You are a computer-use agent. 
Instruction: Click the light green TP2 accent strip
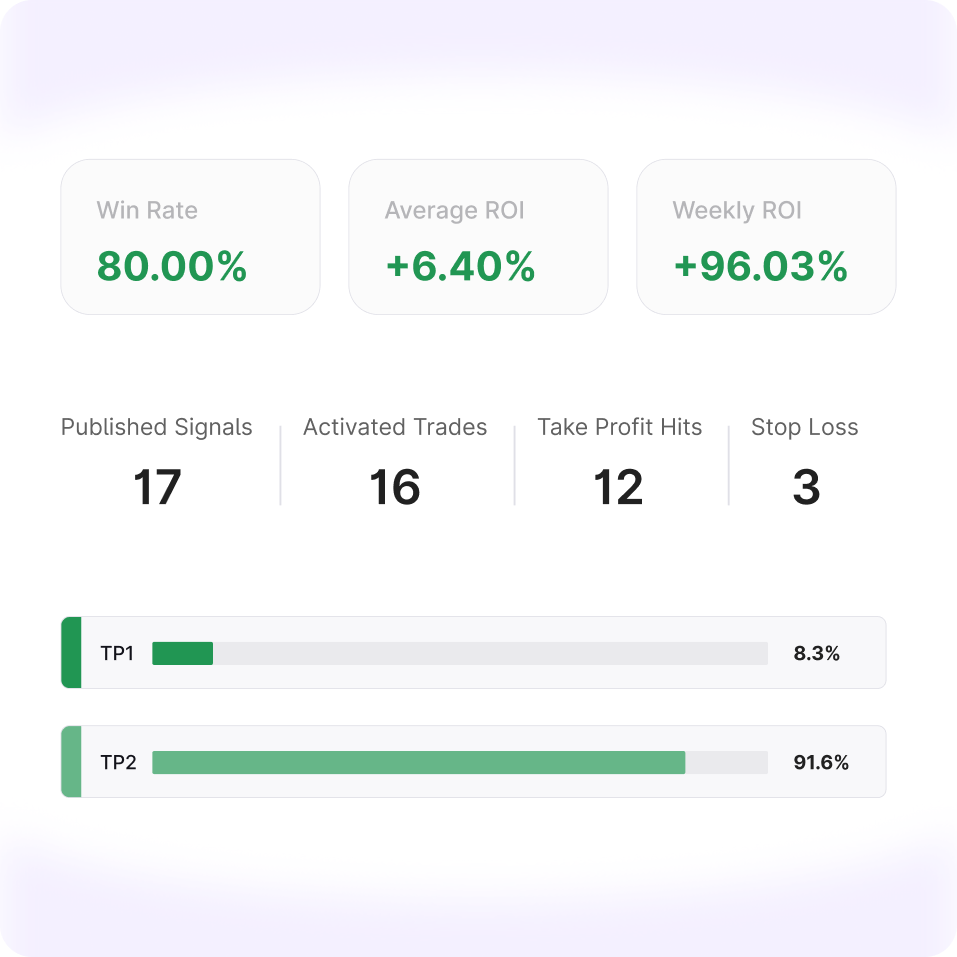(71, 762)
